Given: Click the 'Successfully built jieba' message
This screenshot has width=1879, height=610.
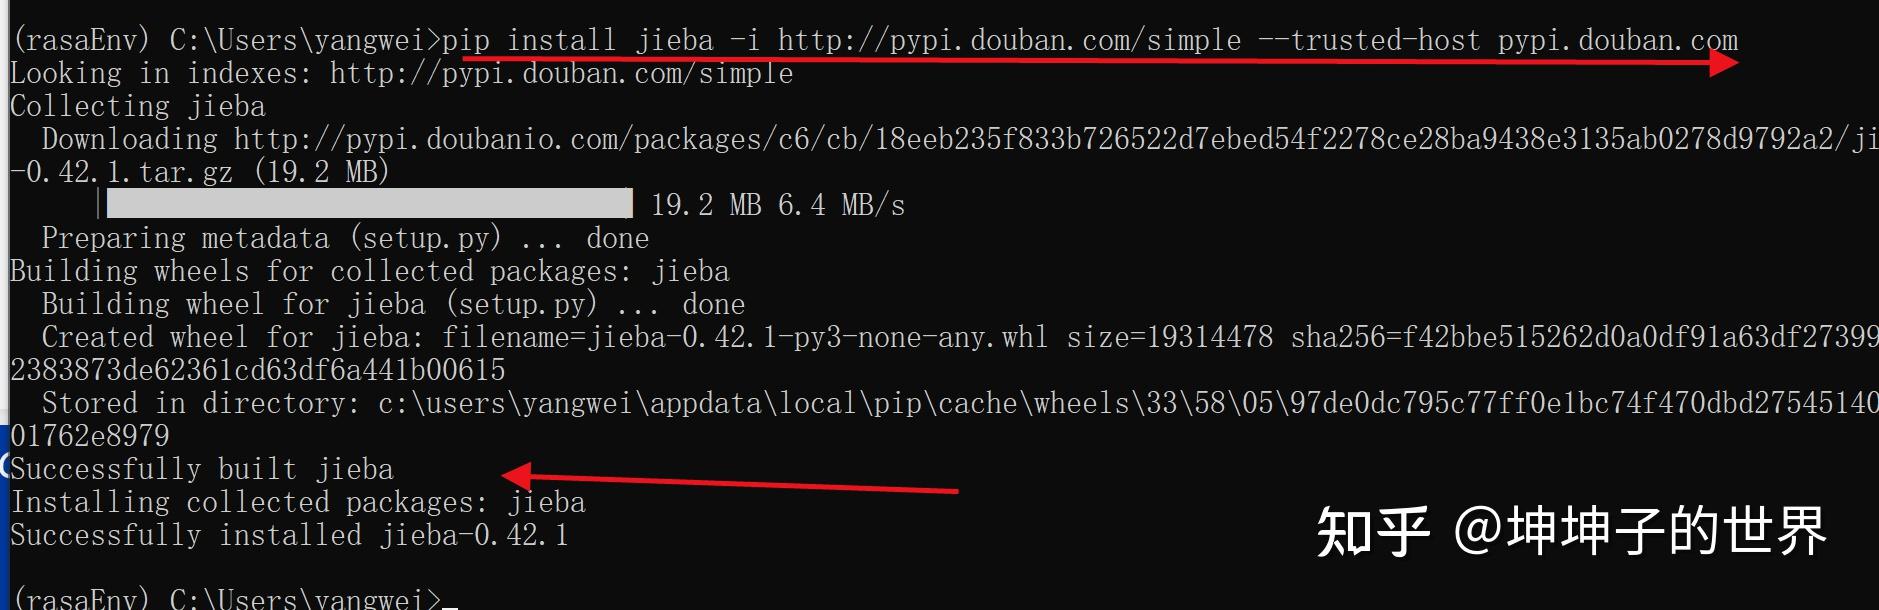Looking at the screenshot, I should pos(202,470).
